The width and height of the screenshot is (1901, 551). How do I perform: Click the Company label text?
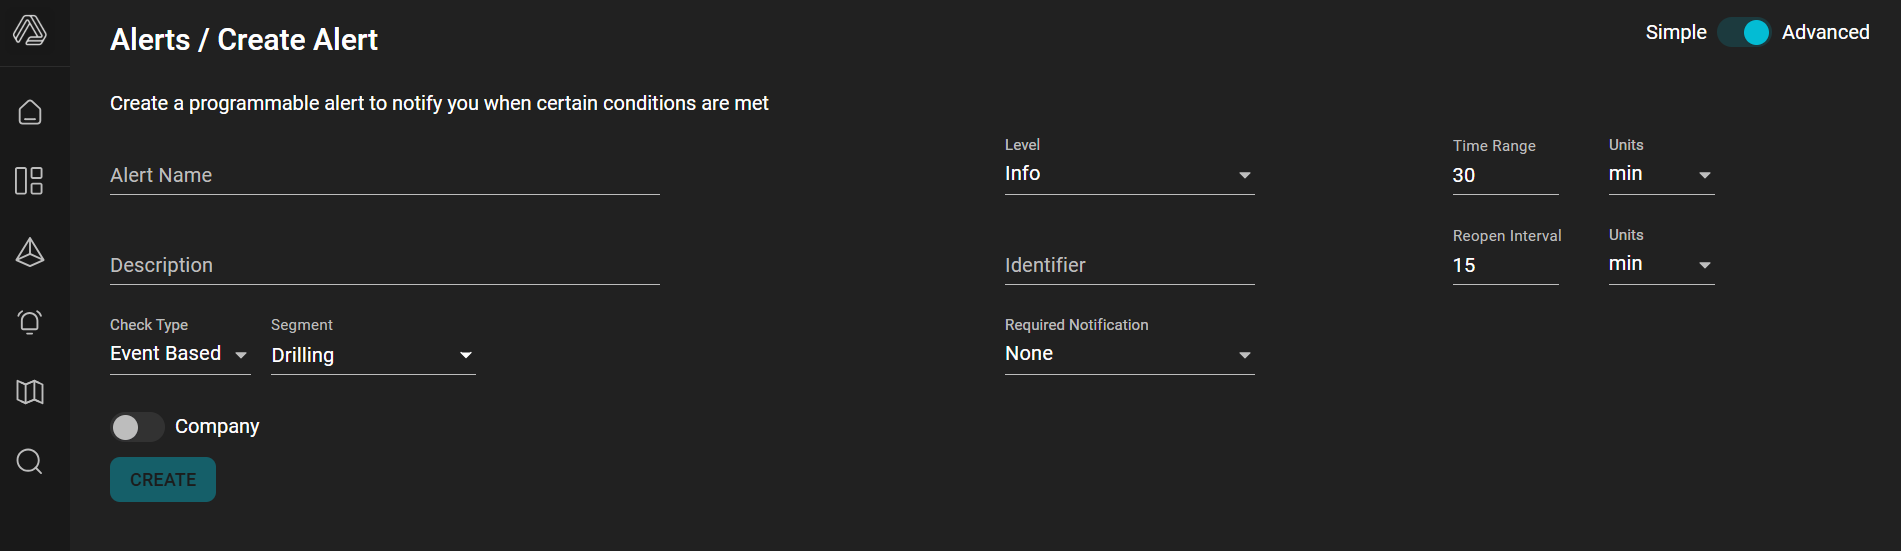pyautogui.click(x=217, y=427)
